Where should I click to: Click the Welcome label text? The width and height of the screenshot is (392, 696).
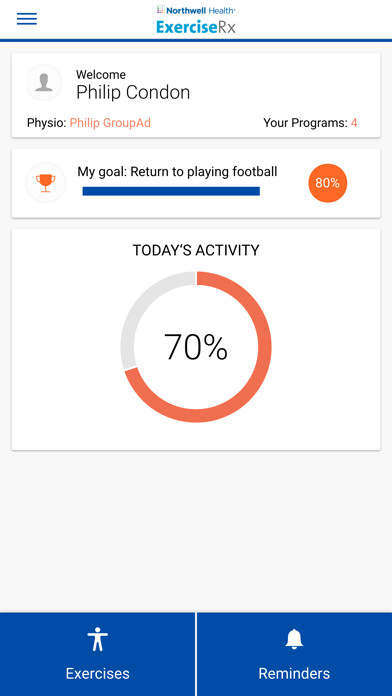tap(101, 75)
